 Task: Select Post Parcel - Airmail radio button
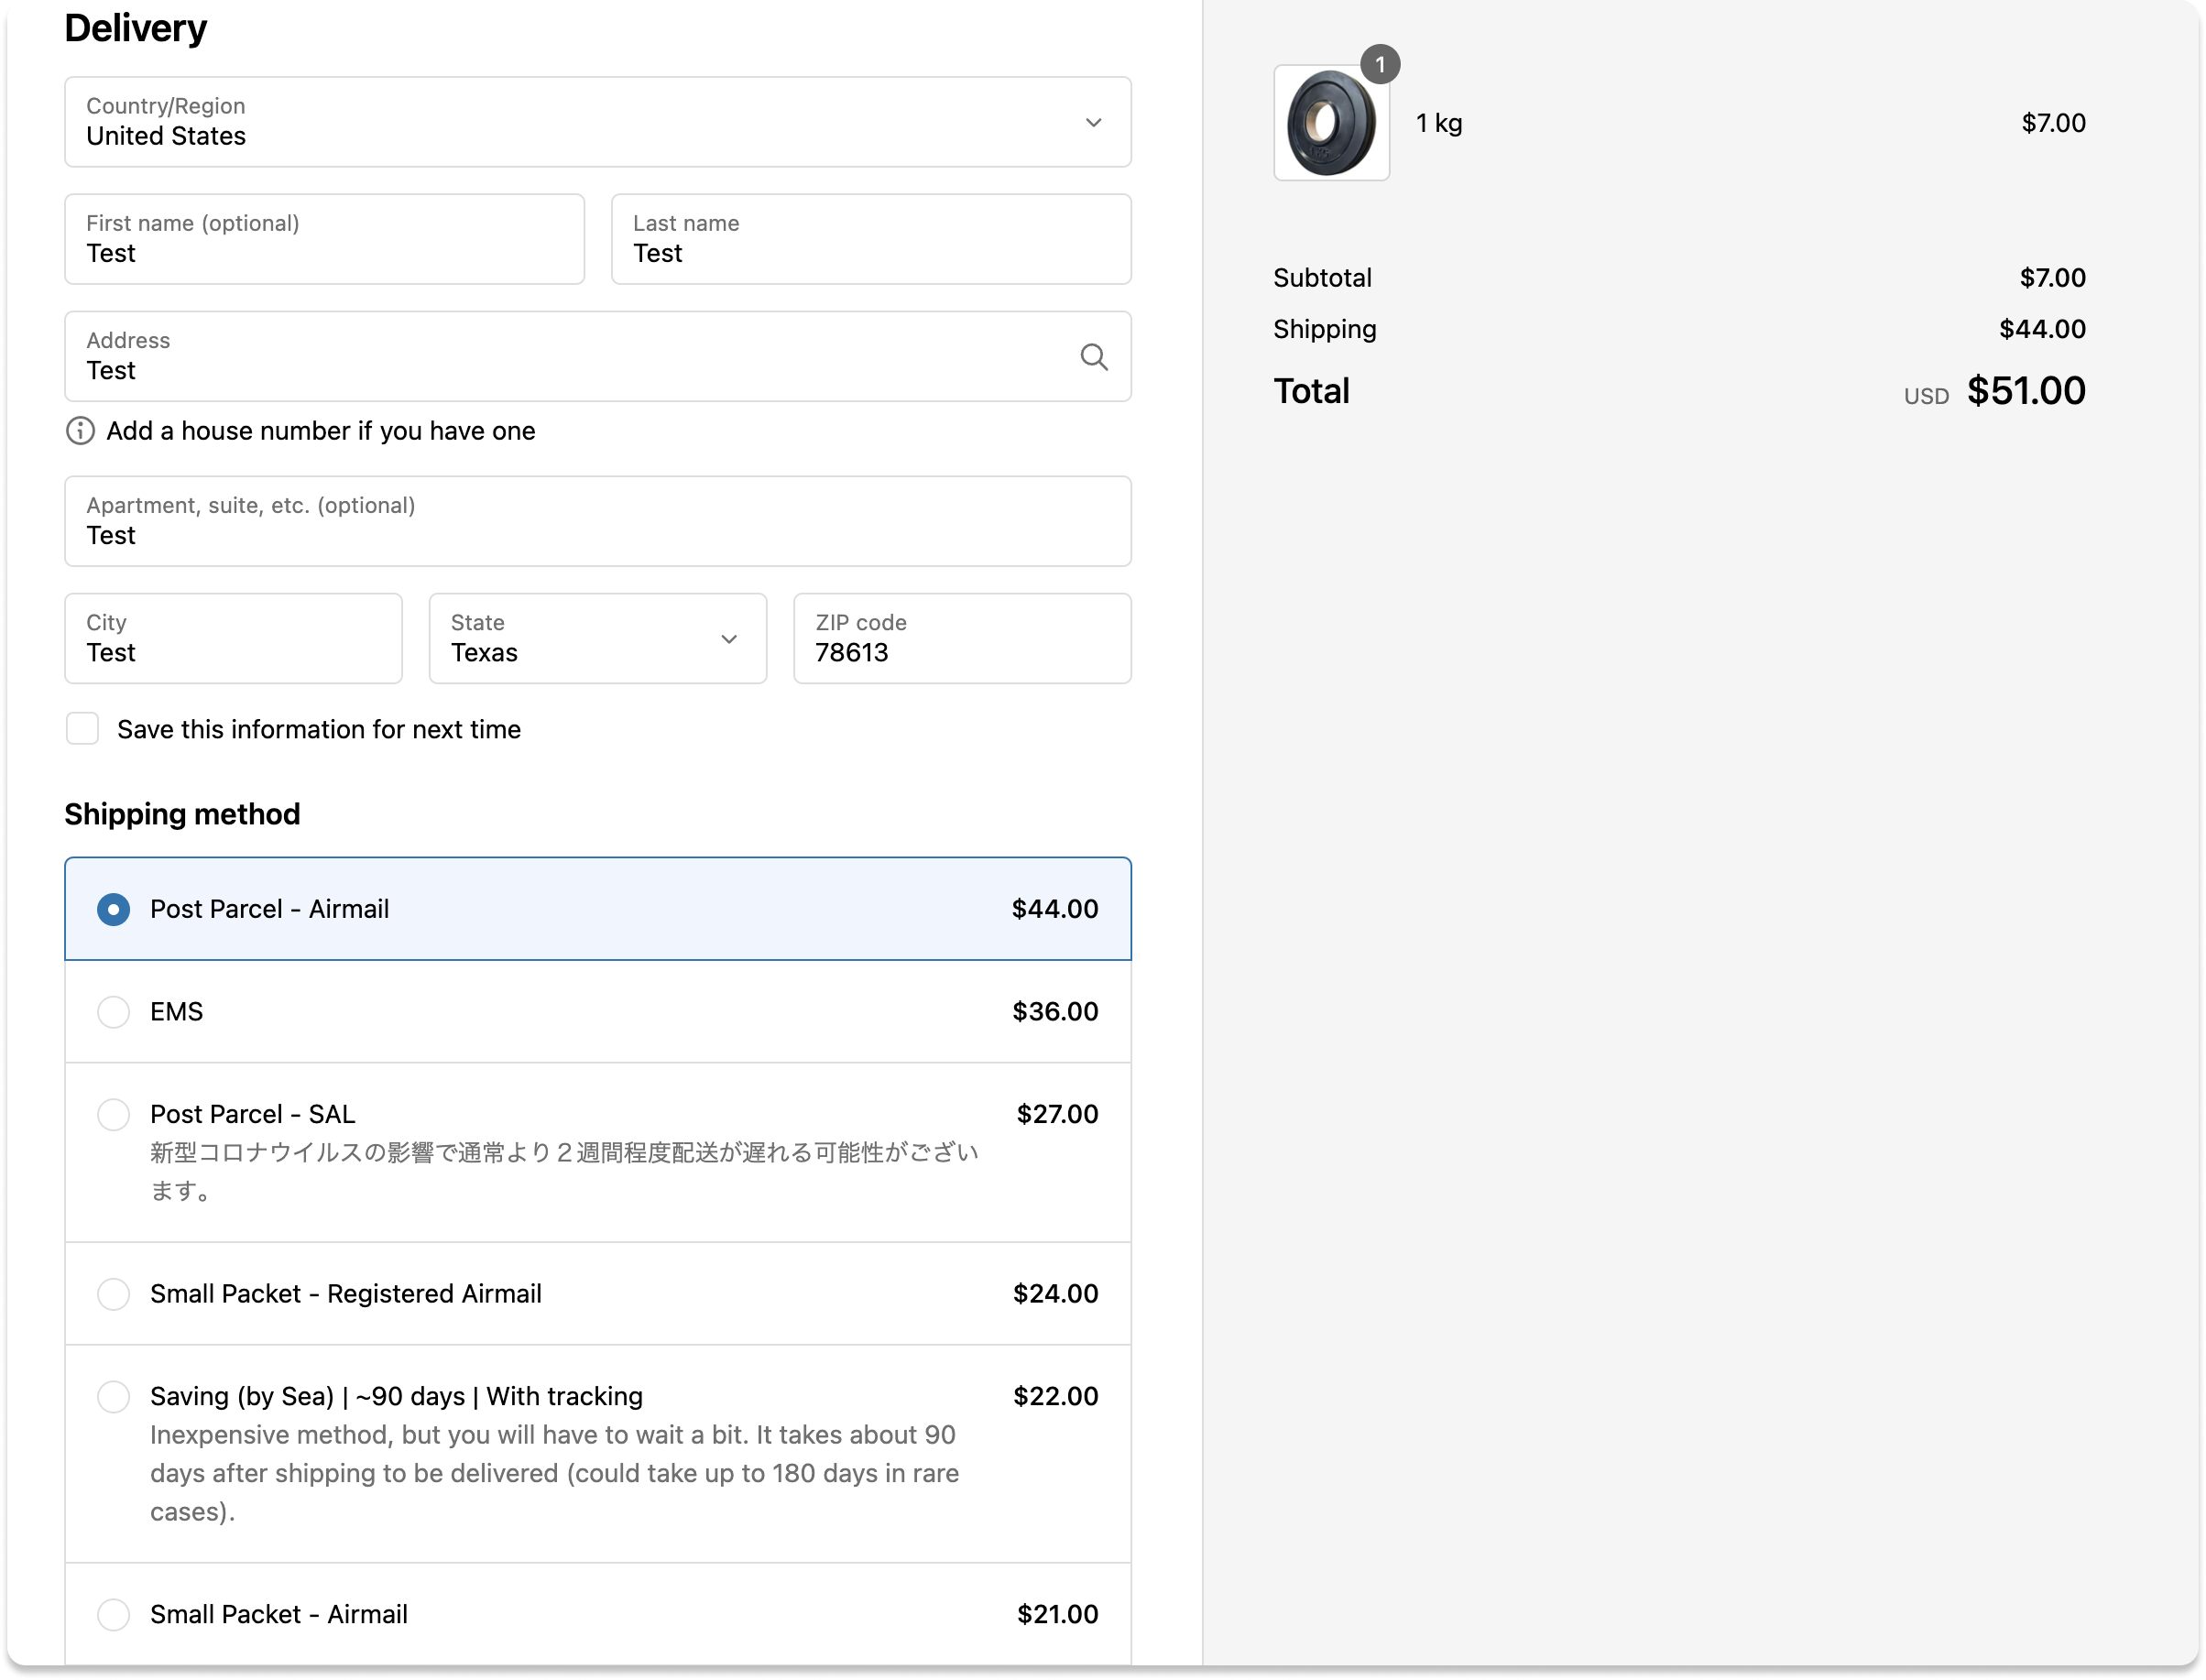coord(113,909)
